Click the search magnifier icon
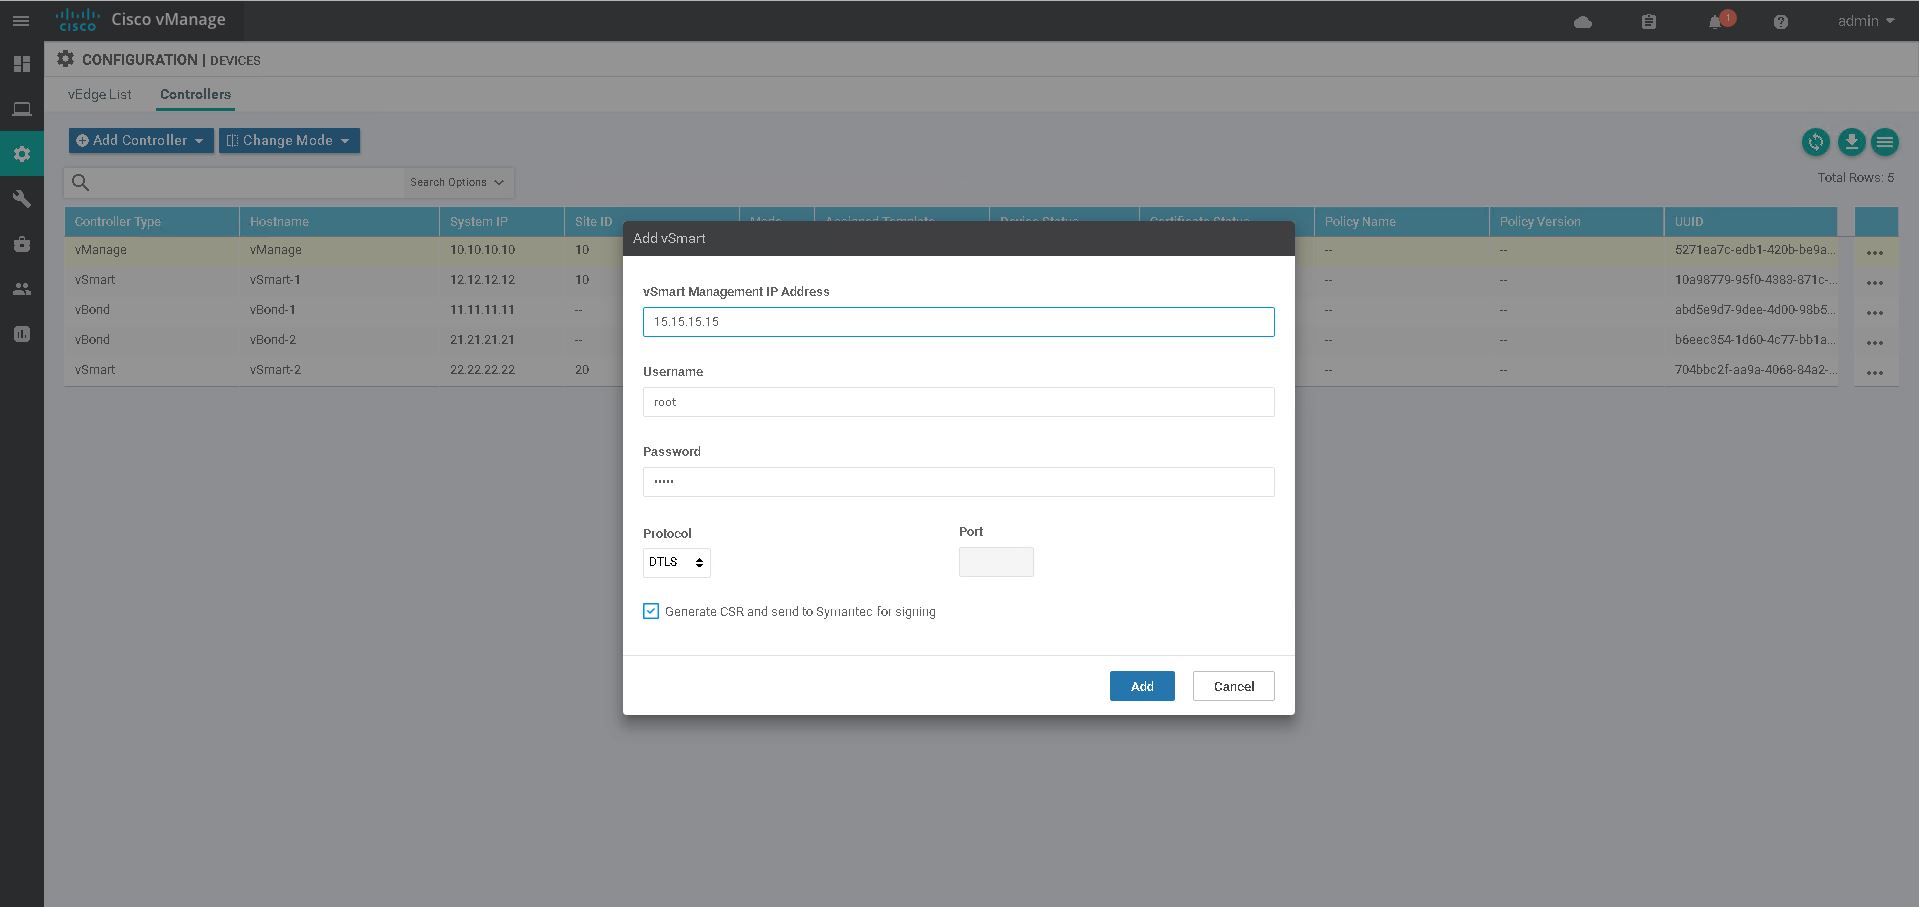The image size is (1919, 907). pyautogui.click(x=81, y=182)
